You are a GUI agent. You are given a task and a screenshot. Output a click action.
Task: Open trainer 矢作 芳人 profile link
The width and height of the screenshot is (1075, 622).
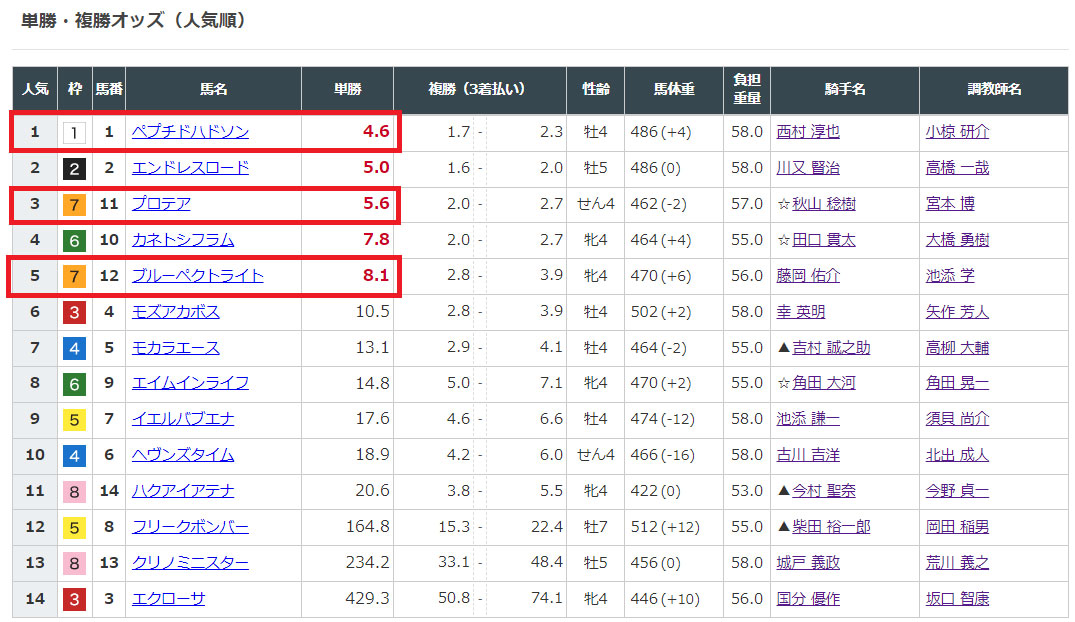pyautogui.click(x=957, y=312)
